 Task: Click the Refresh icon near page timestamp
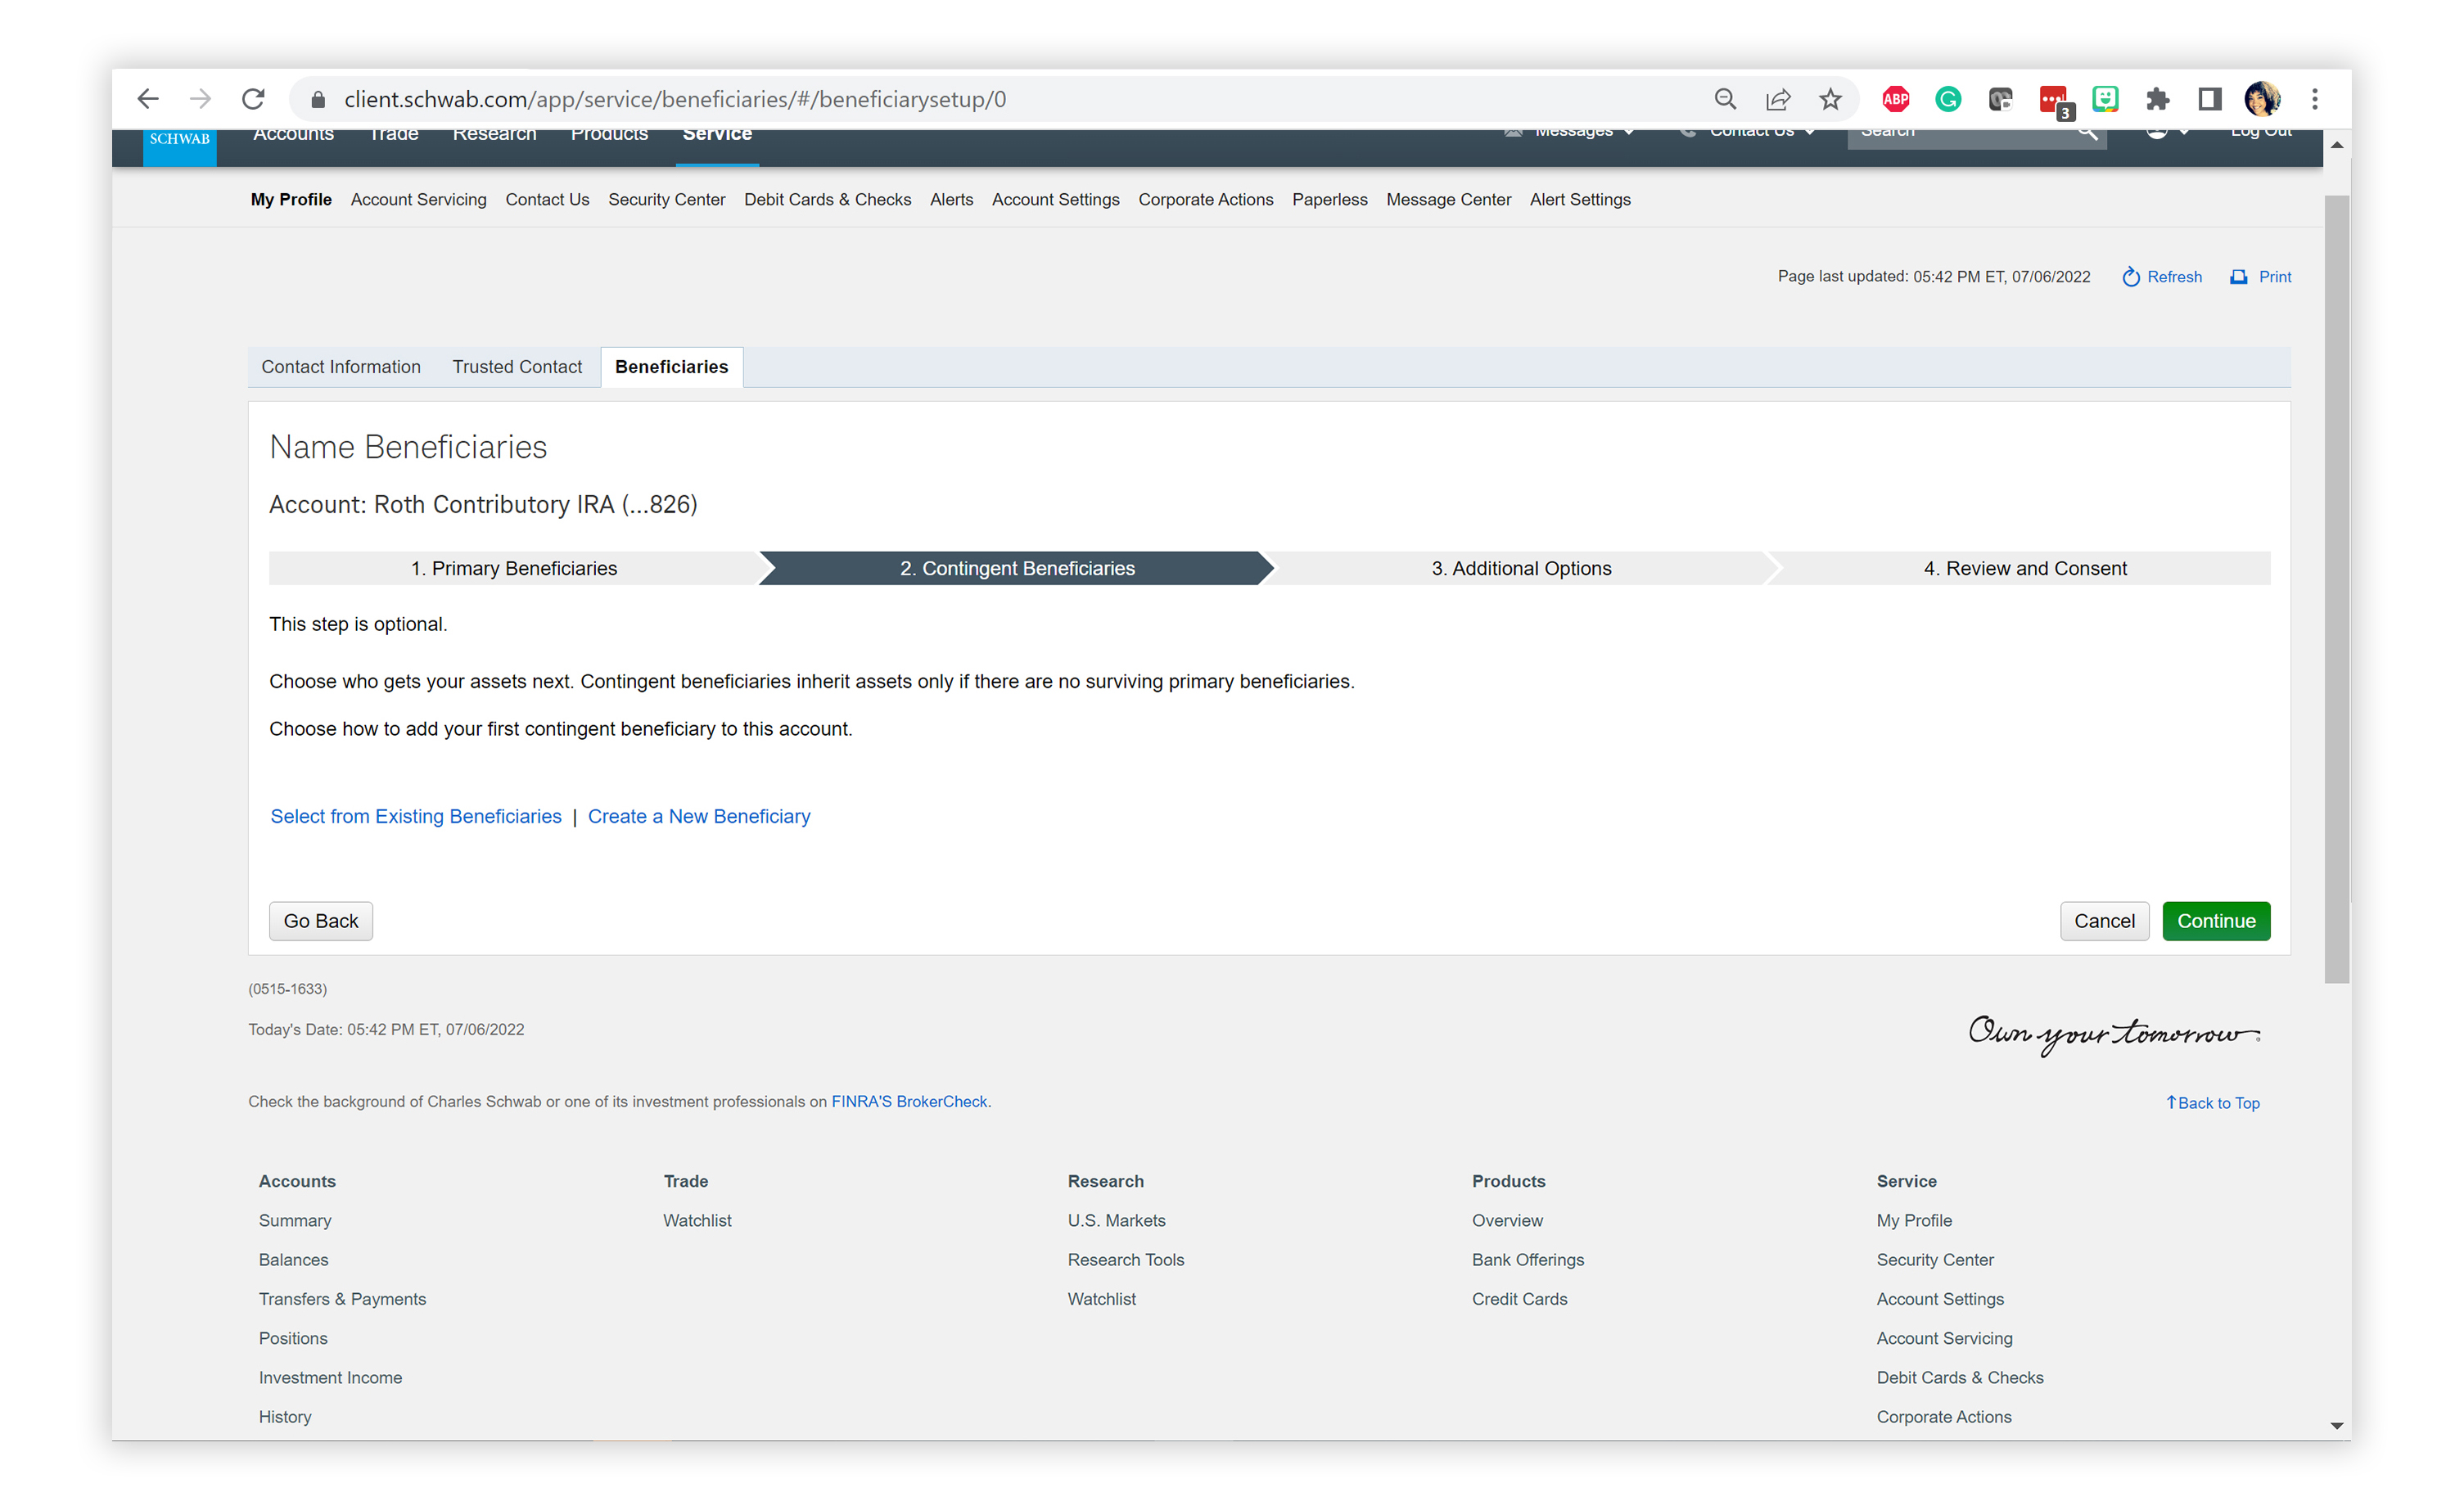(2131, 277)
